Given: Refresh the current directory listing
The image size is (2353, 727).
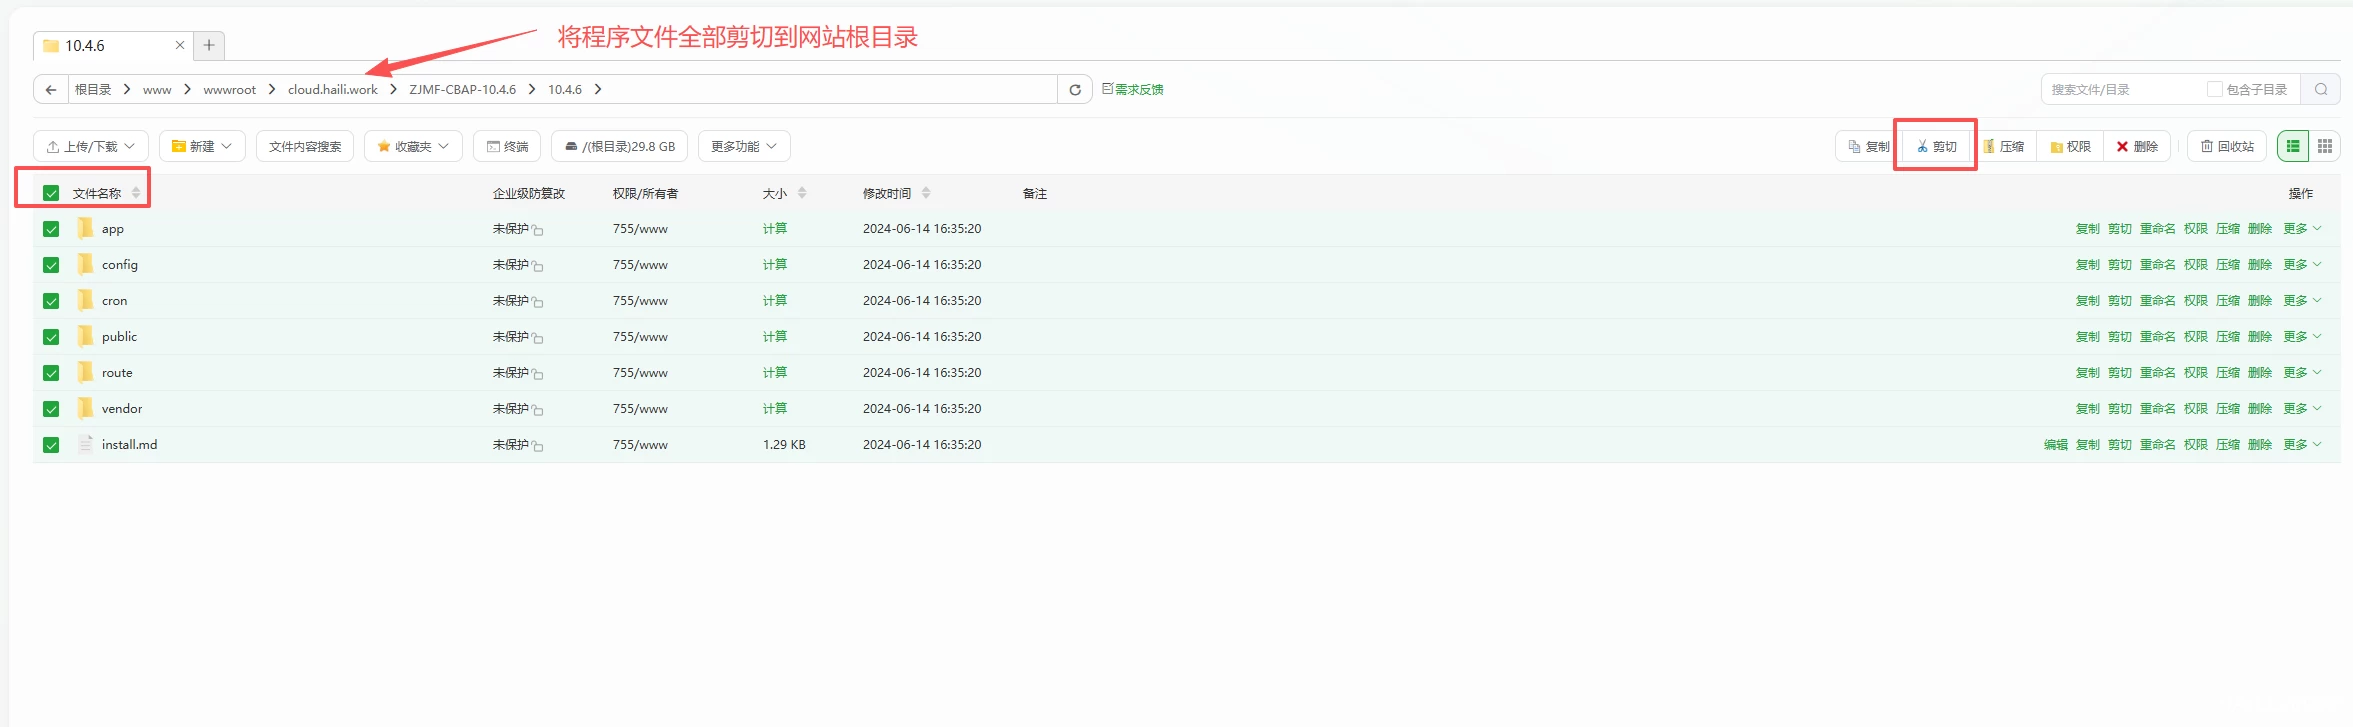Looking at the screenshot, I should click(x=1075, y=90).
